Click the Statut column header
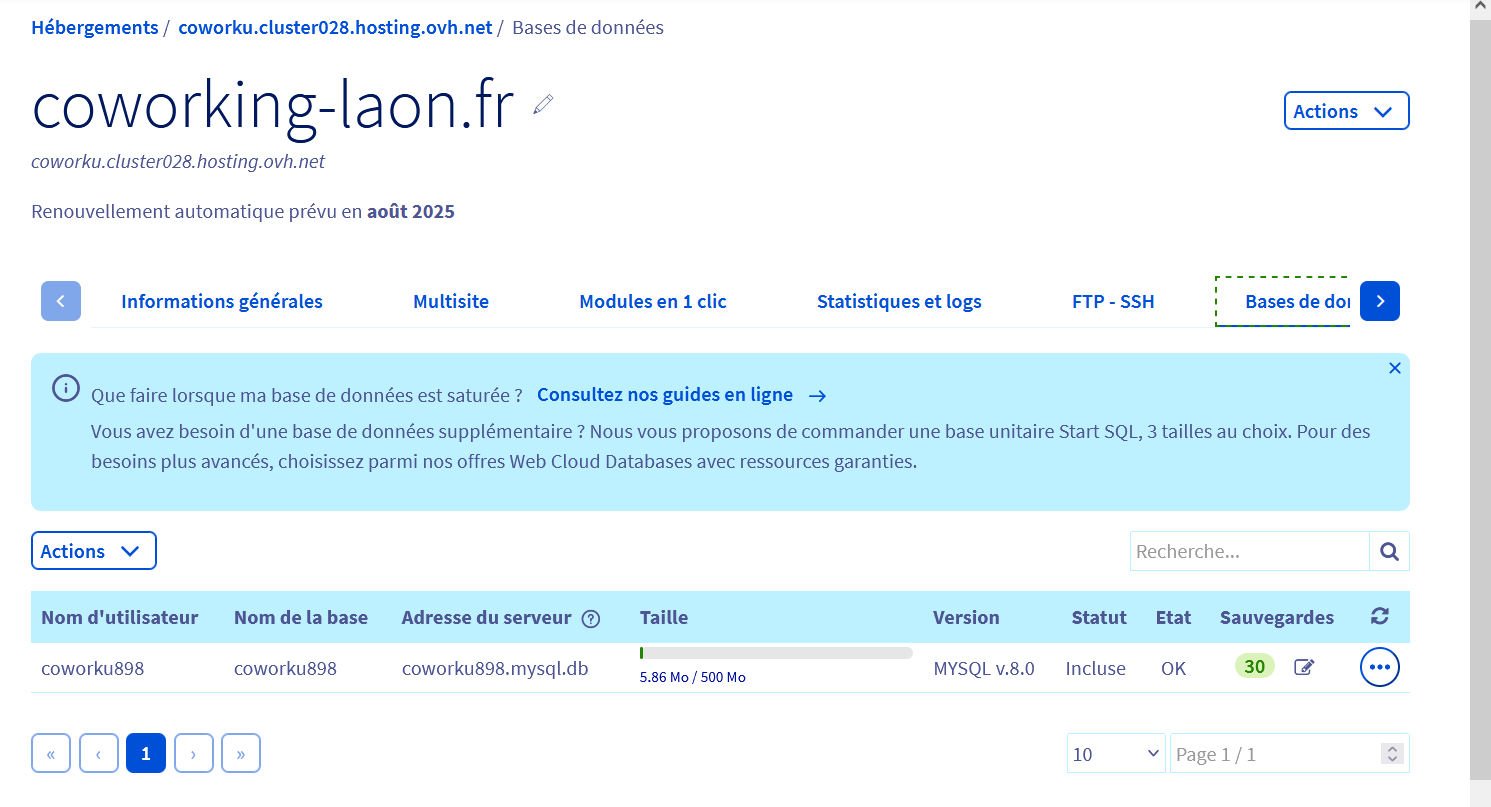This screenshot has height=807, width=1491. (1099, 618)
